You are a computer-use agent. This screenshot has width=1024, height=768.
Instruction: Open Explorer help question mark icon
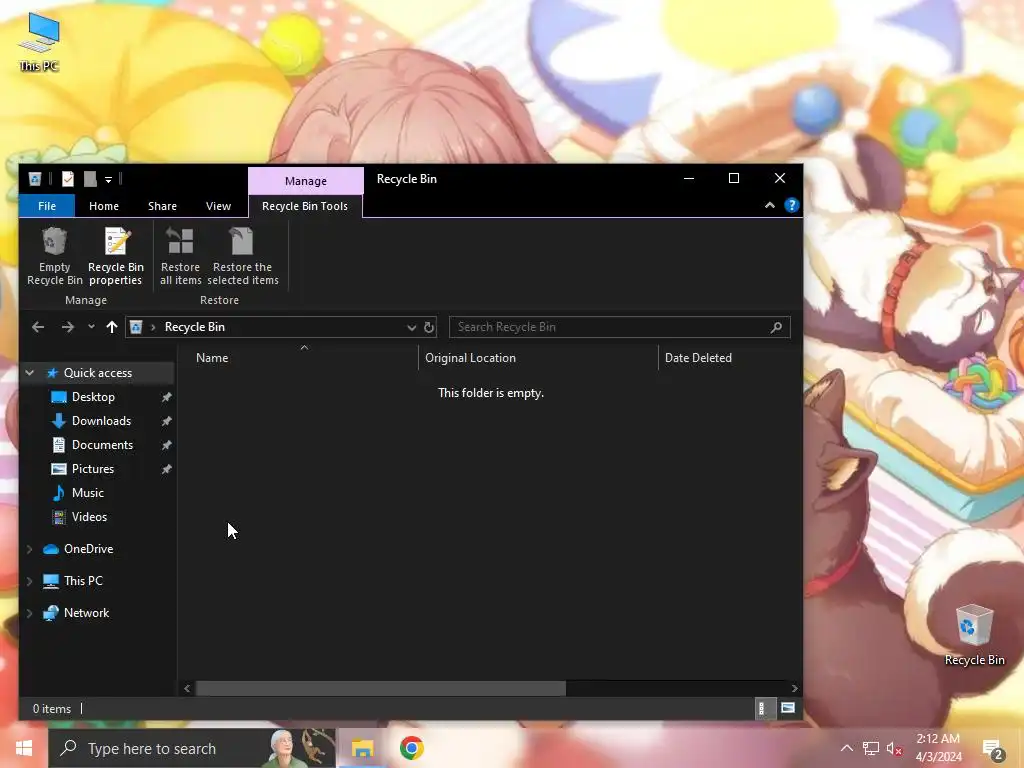click(x=792, y=205)
